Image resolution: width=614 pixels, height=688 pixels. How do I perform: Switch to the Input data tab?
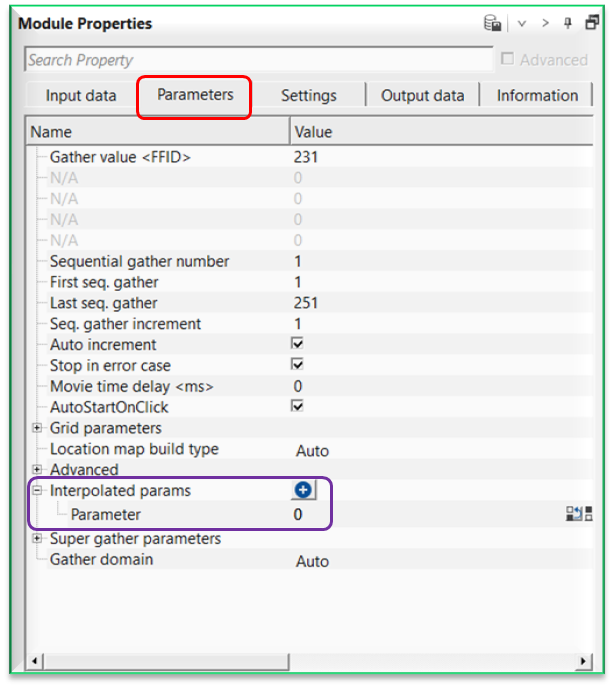(x=81, y=96)
